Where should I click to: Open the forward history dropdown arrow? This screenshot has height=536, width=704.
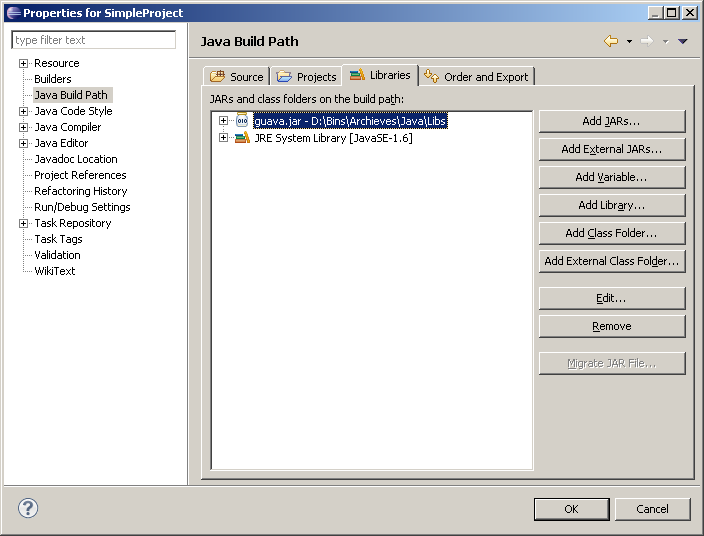point(665,42)
